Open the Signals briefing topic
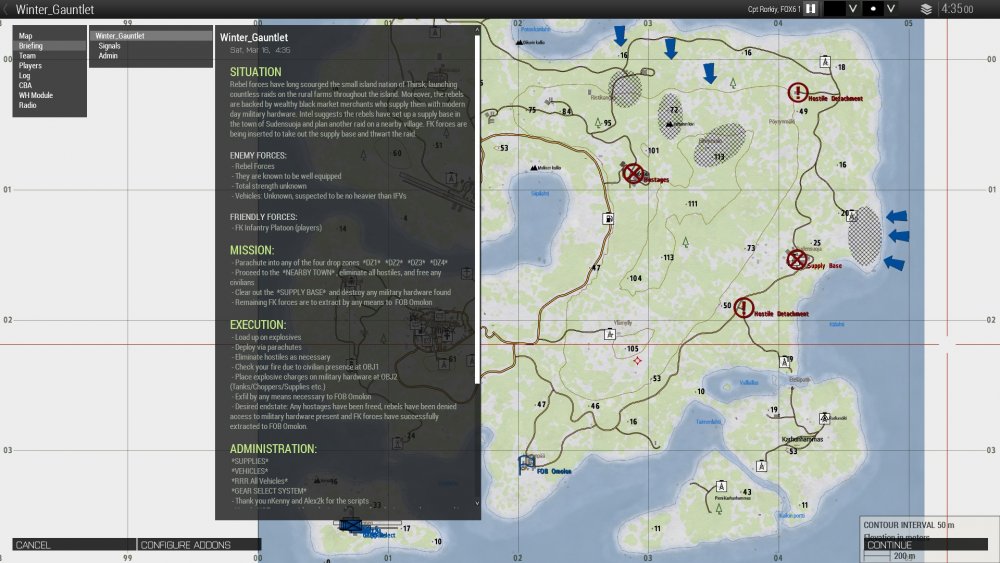Image resolution: width=1000 pixels, height=563 pixels. click(111, 46)
